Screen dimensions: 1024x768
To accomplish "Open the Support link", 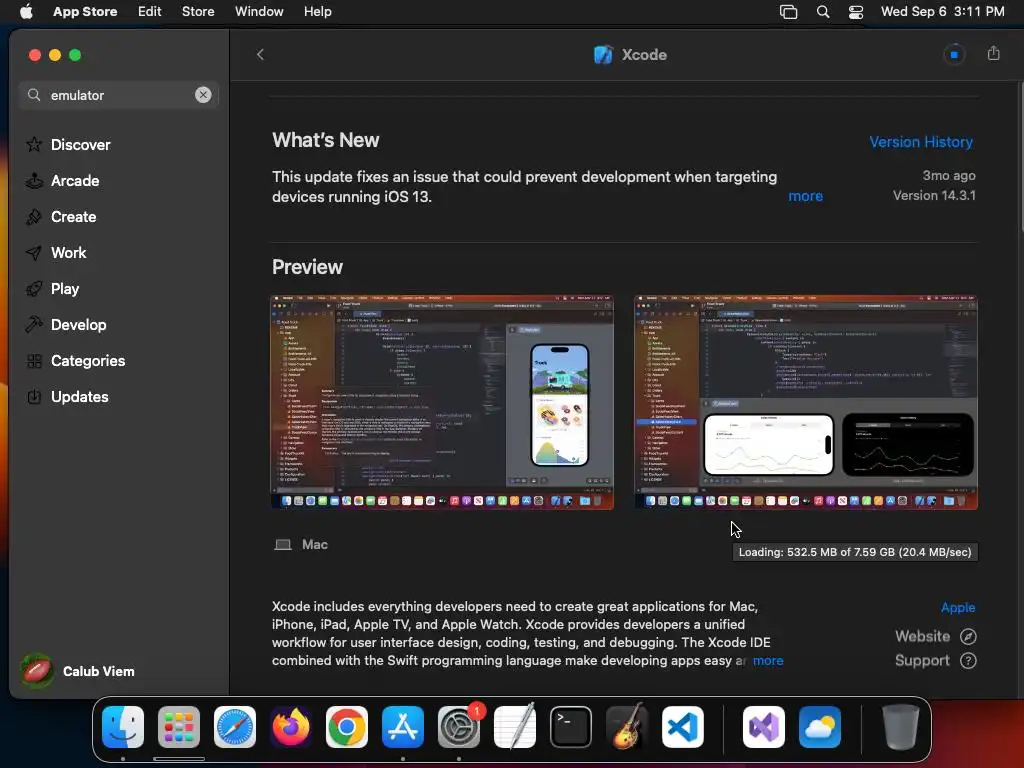I will click(x=935, y=660).
